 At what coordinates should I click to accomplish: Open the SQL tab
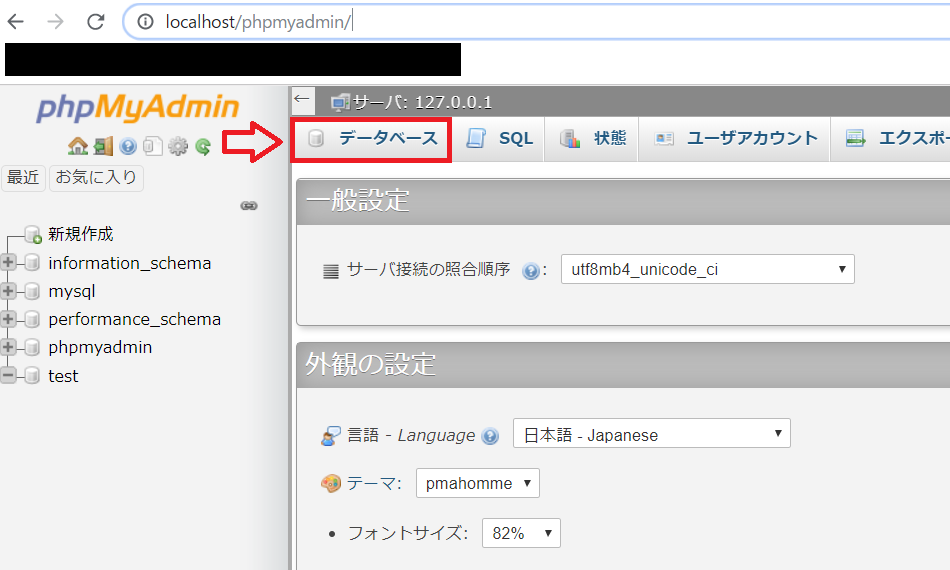(x=499, y=139)
